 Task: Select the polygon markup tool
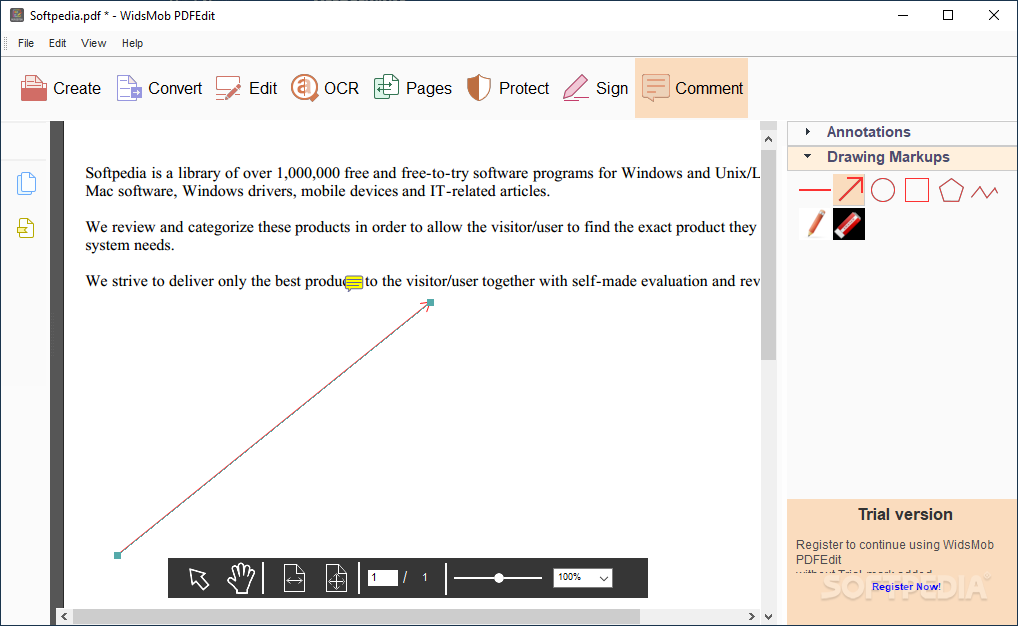tap(951, 190)
